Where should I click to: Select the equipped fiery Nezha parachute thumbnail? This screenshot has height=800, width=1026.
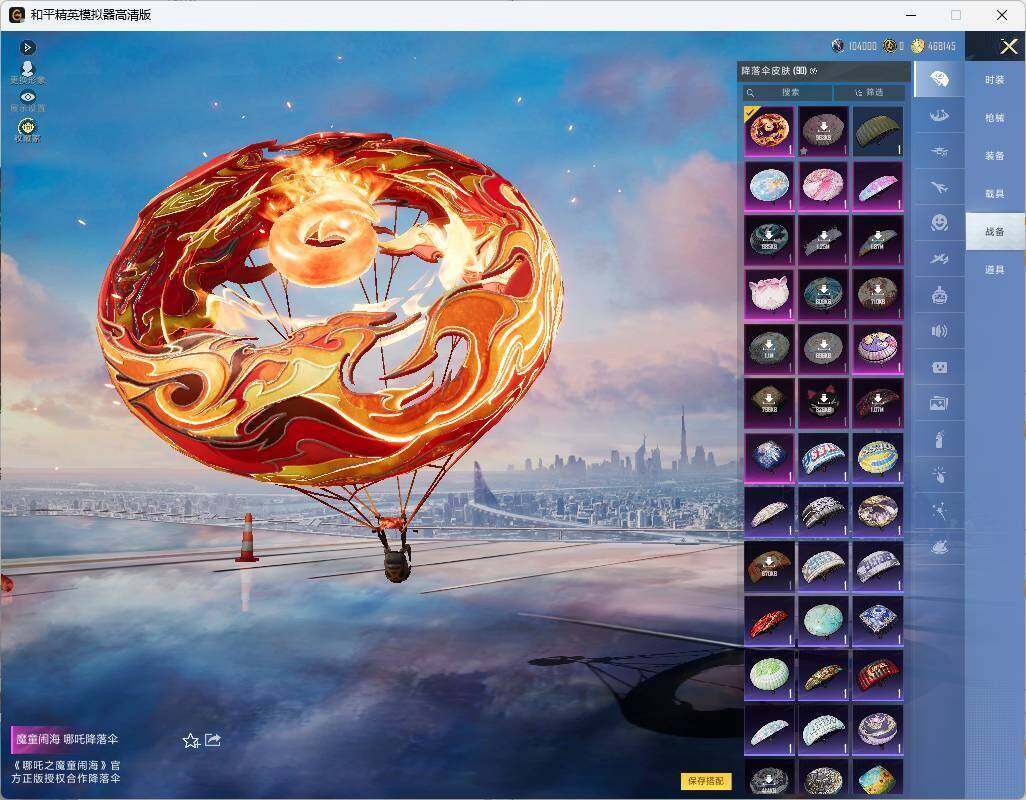[x=769, y=131]
